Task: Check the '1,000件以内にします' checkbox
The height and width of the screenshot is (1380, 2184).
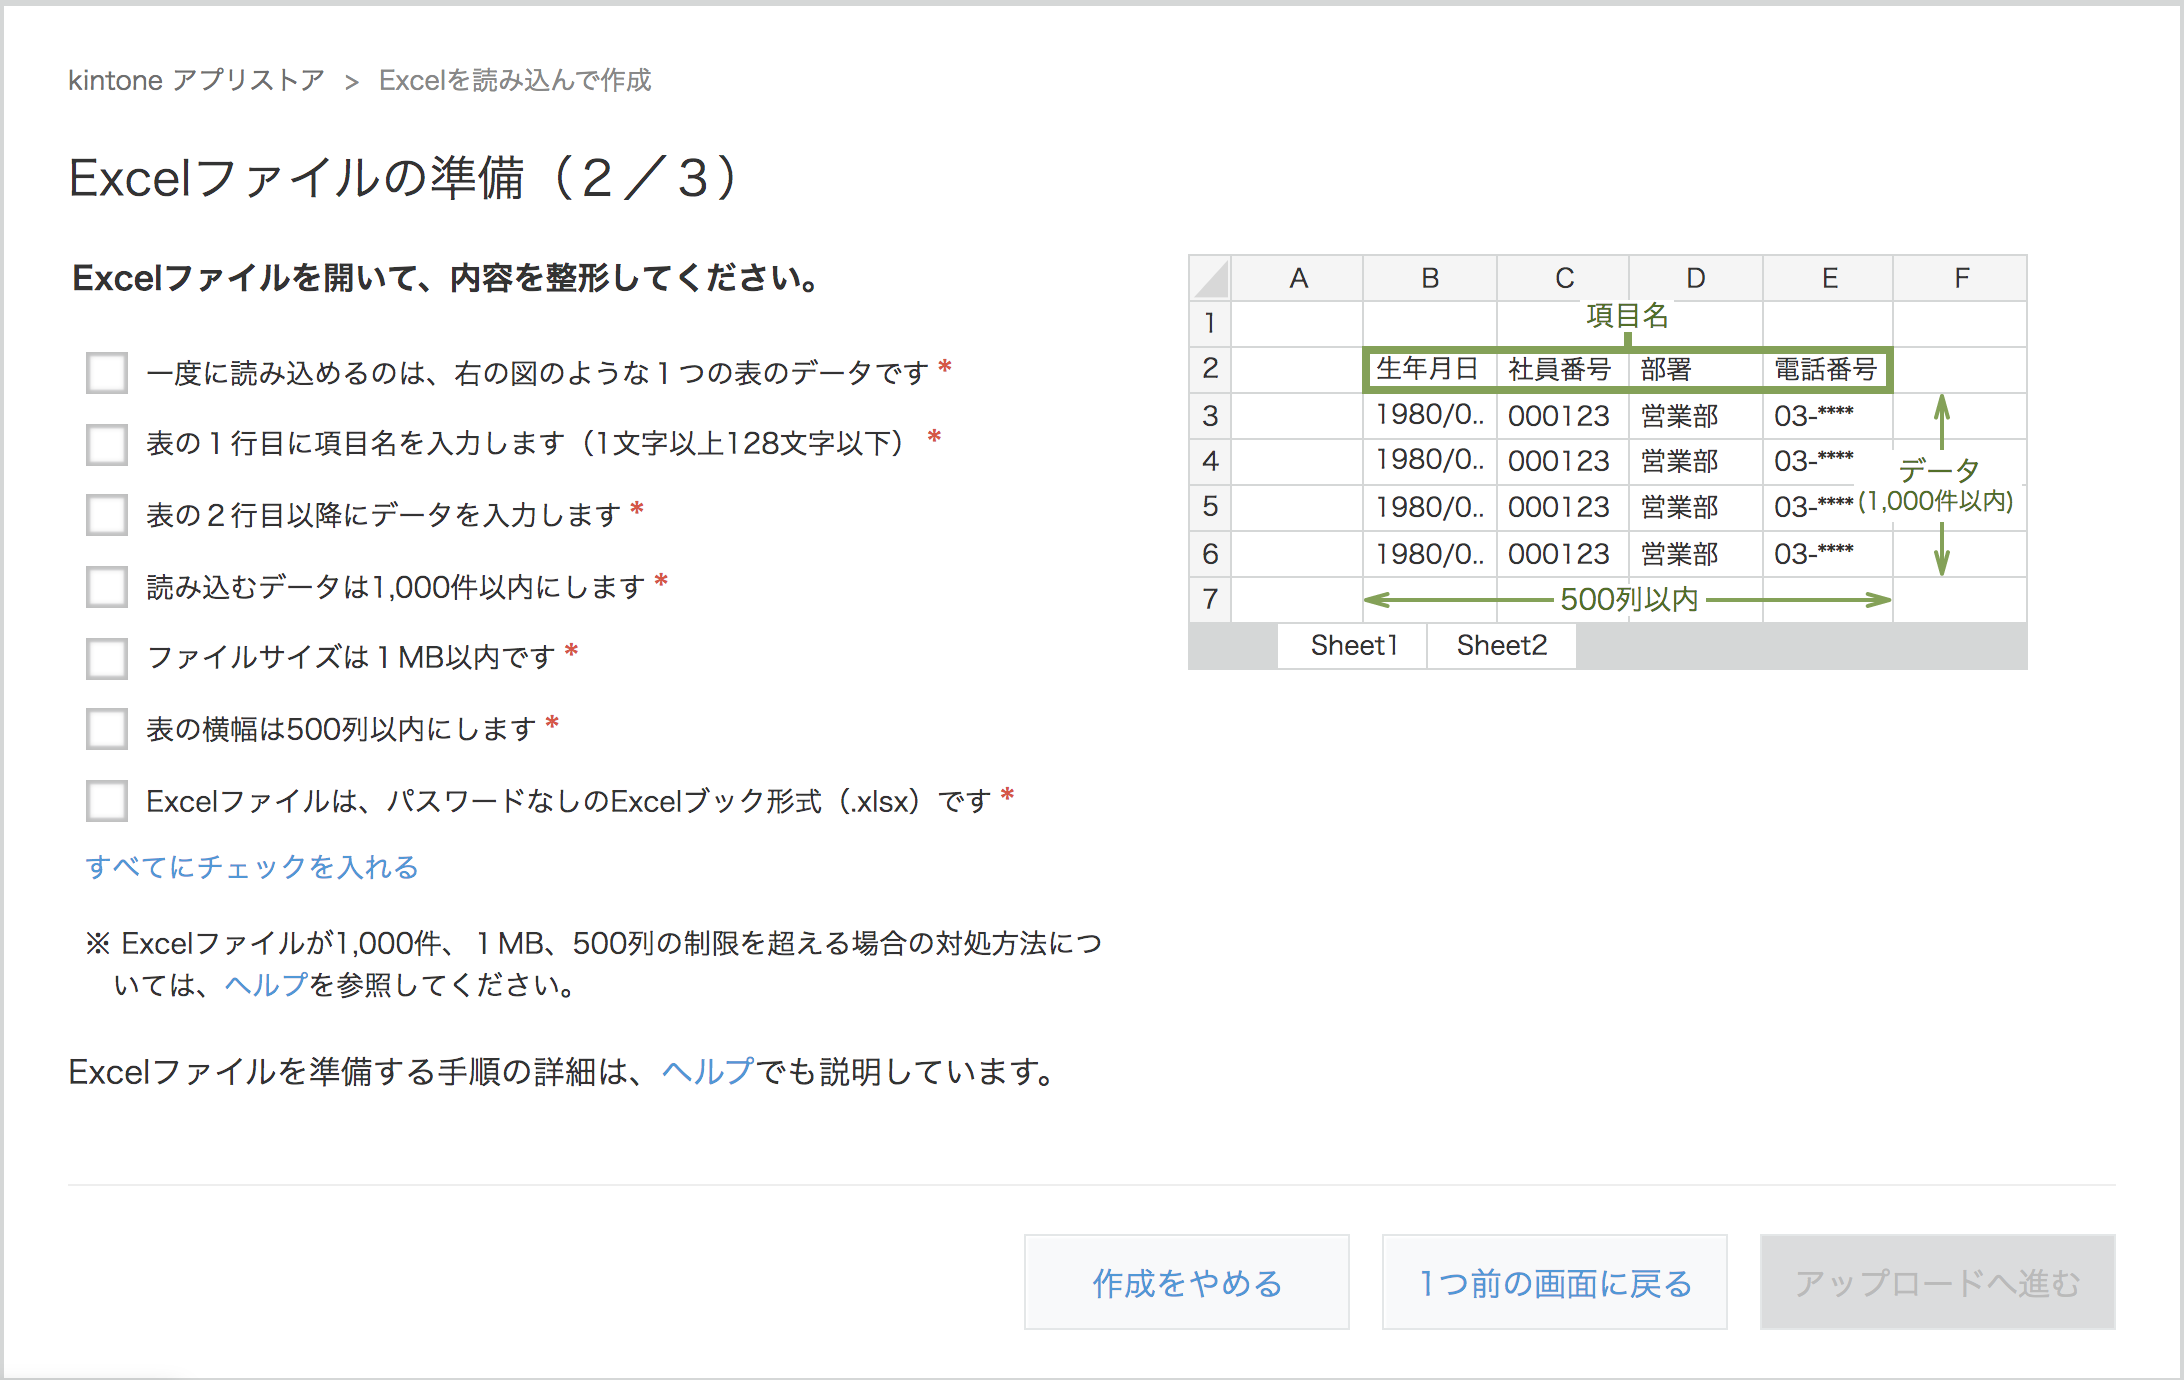Action: click(107, 587)
